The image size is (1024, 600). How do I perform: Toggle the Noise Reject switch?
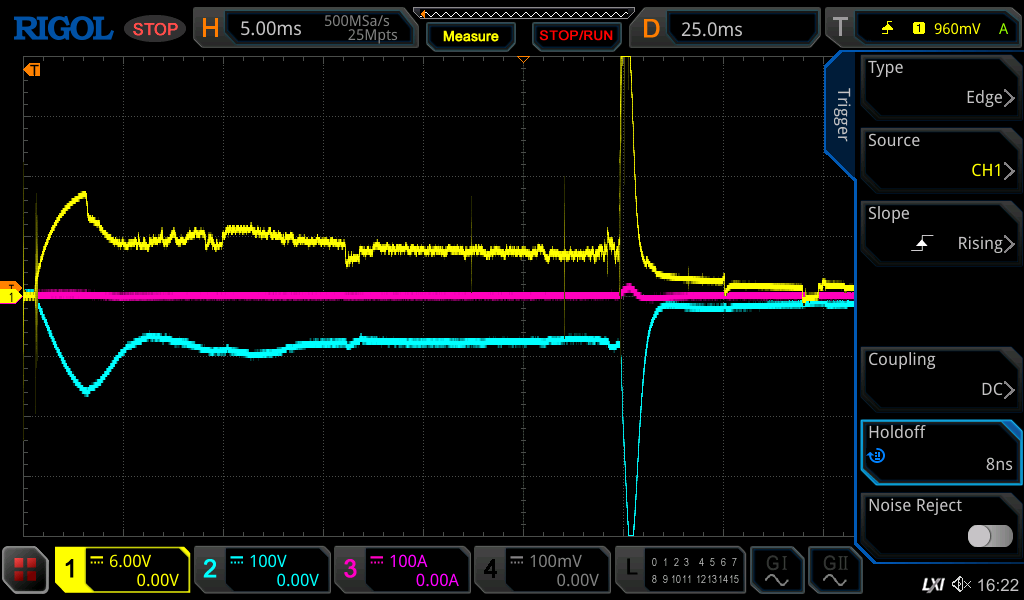click(x=989, y=536)
